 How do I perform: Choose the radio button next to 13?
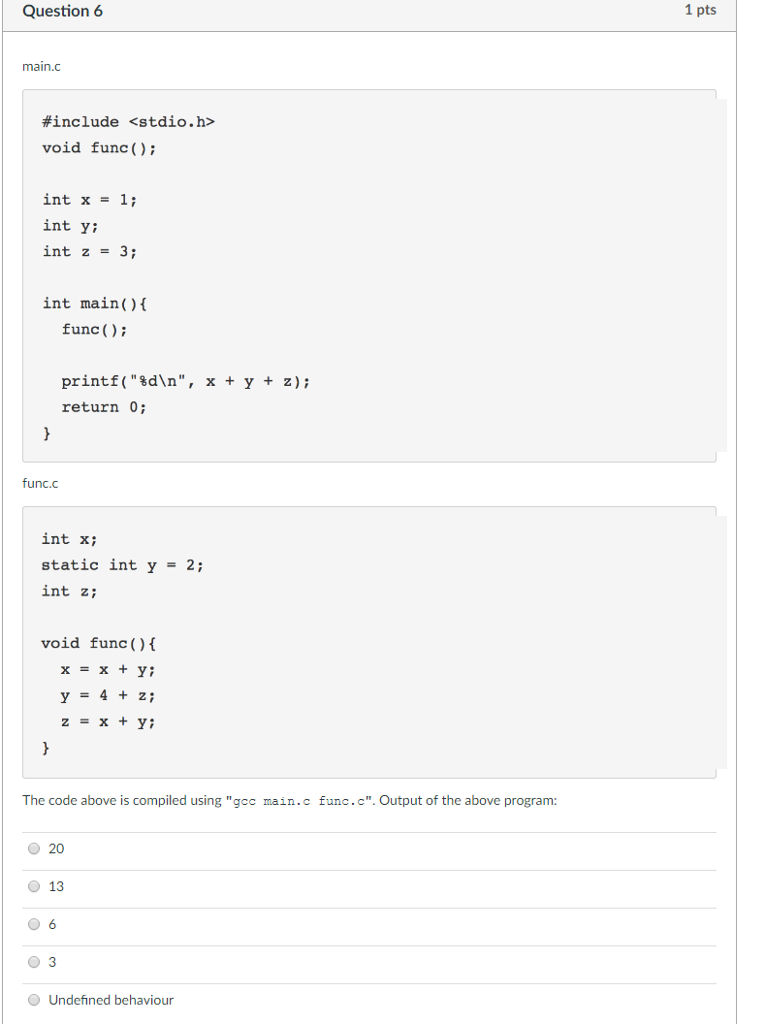34,886
